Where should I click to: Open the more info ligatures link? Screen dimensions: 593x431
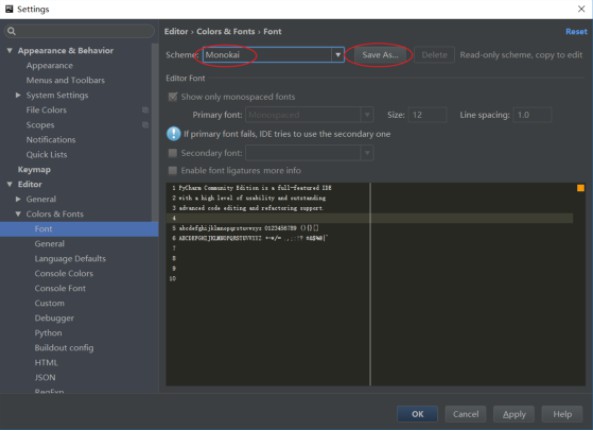tap(282, 171)
